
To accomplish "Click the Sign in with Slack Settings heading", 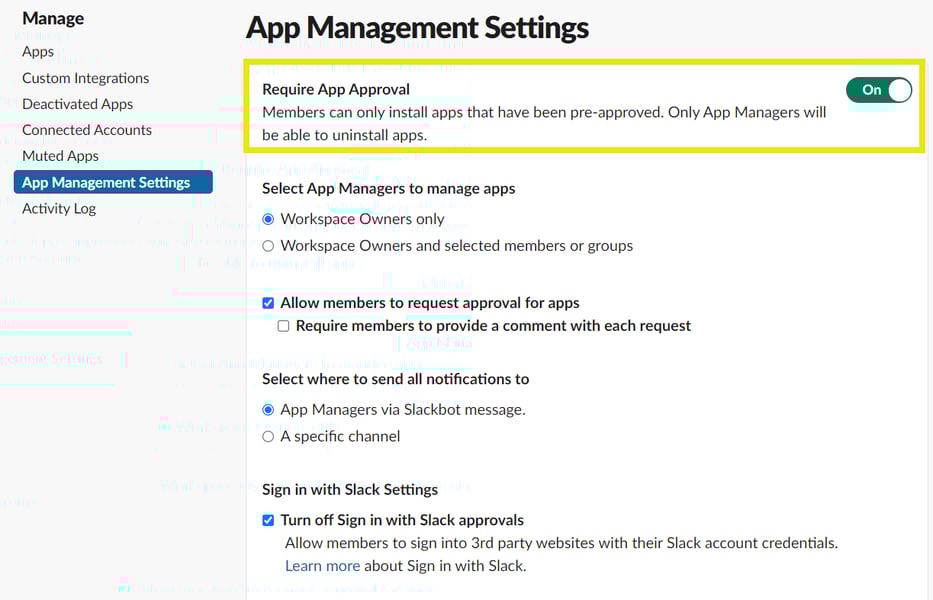I will point(350,489).
